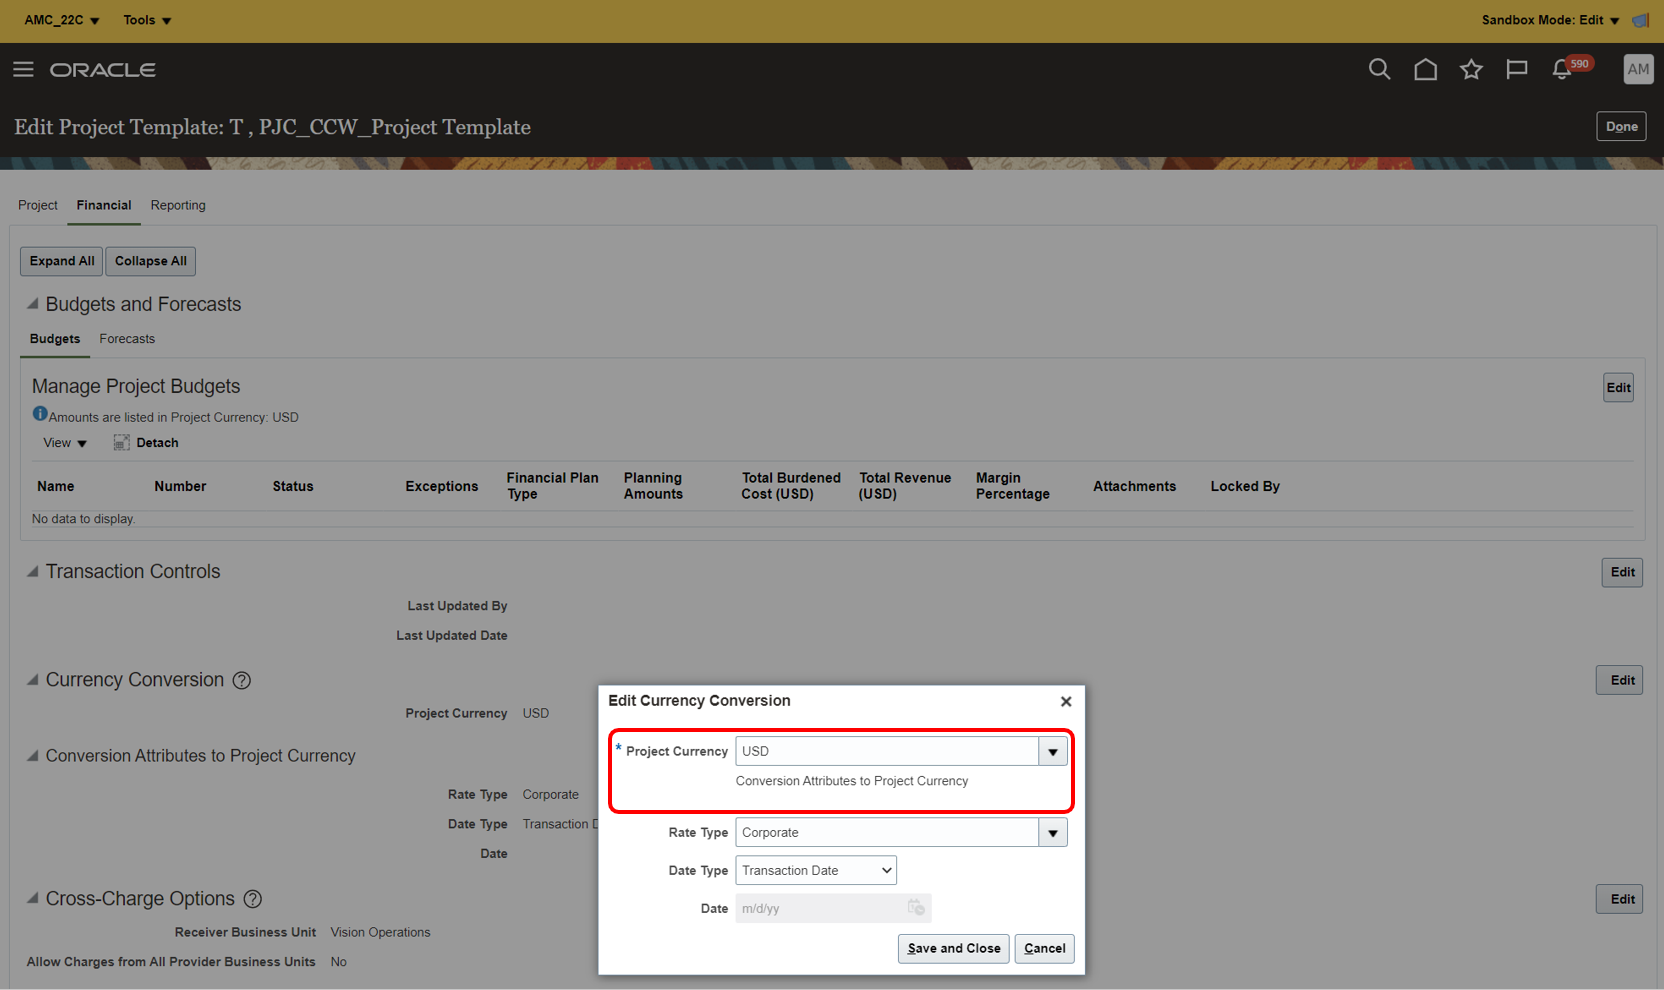Image resolution: width=1664 pixels, height=990 pixels.
Task: Click the Financial Plan Type column header
Action: pos(552,486)
